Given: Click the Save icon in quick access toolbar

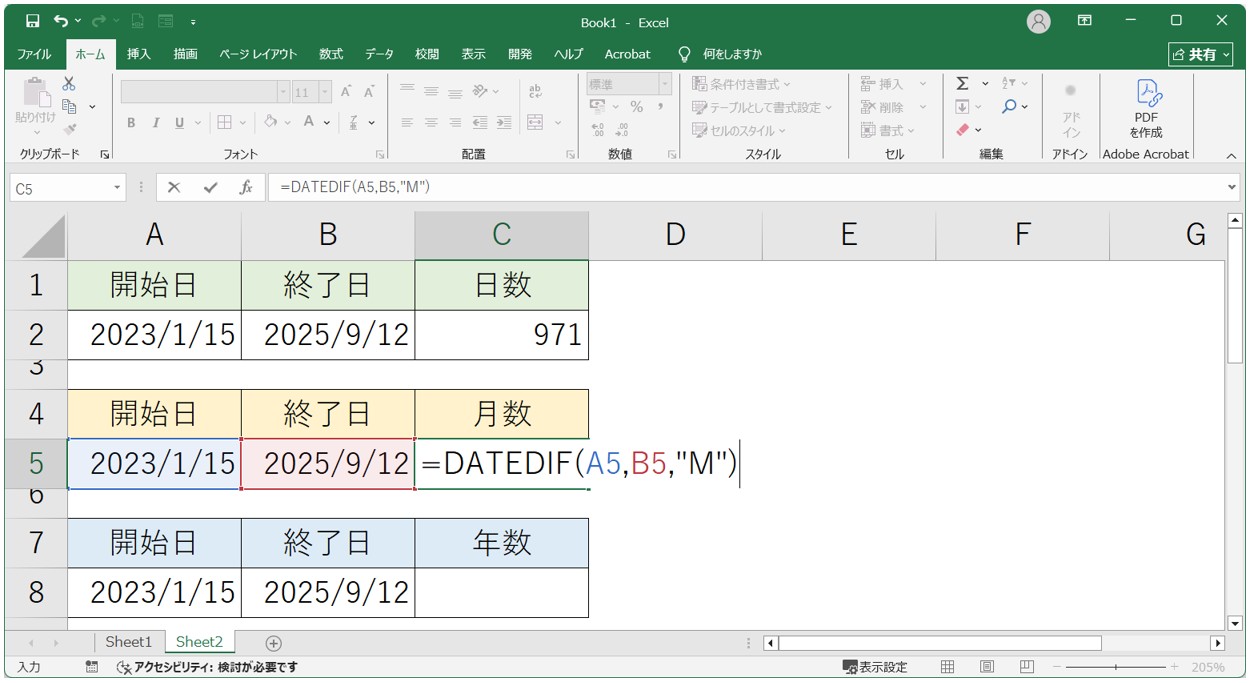Looking at the screenshot, I should tap(32, 21).
